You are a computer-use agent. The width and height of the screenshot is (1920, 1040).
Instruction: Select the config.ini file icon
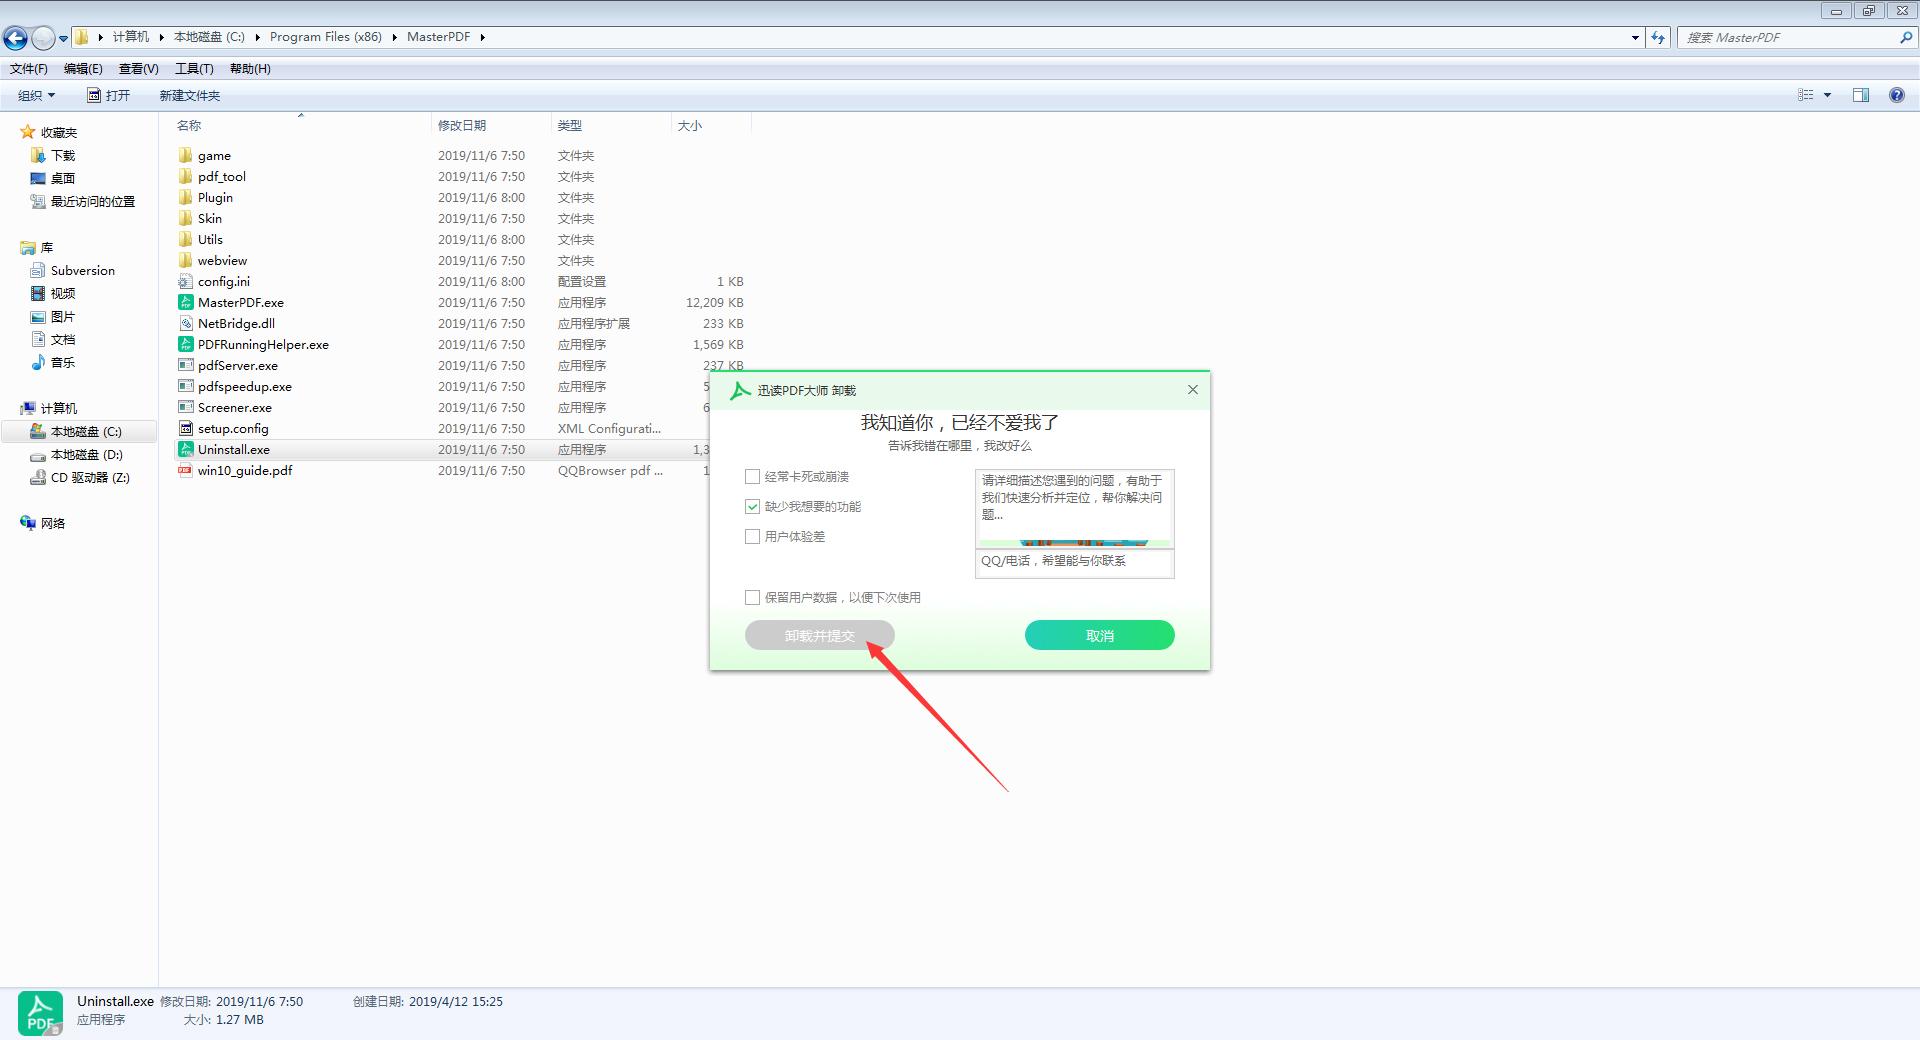tap(185, 281)
